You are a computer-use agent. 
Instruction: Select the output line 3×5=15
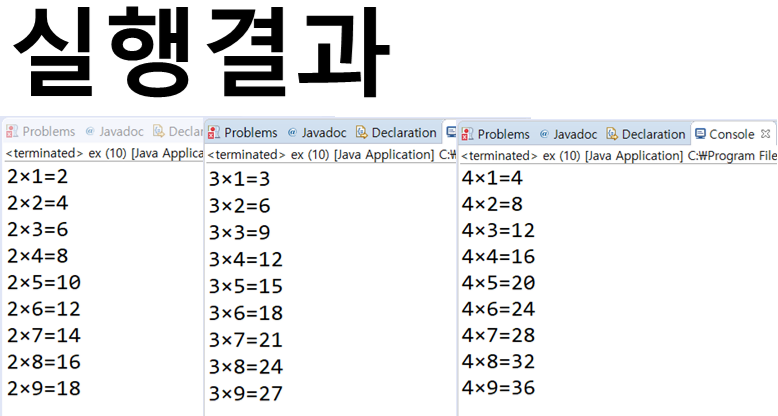click(246, 286)
